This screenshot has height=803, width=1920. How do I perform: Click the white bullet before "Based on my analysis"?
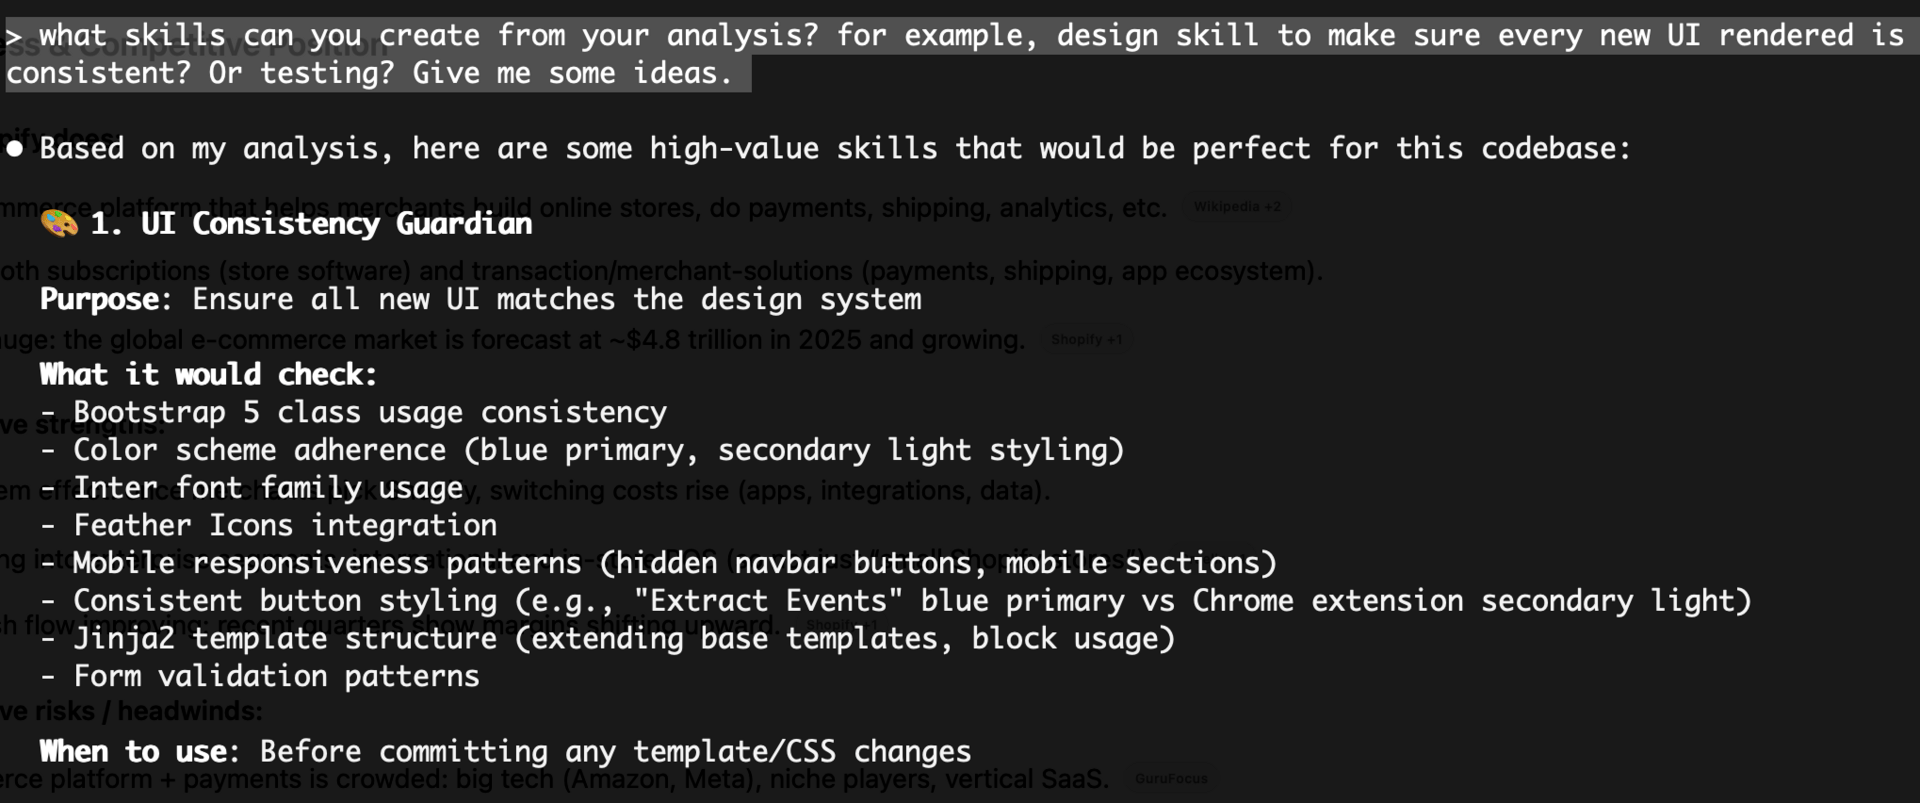click(14, 149)
